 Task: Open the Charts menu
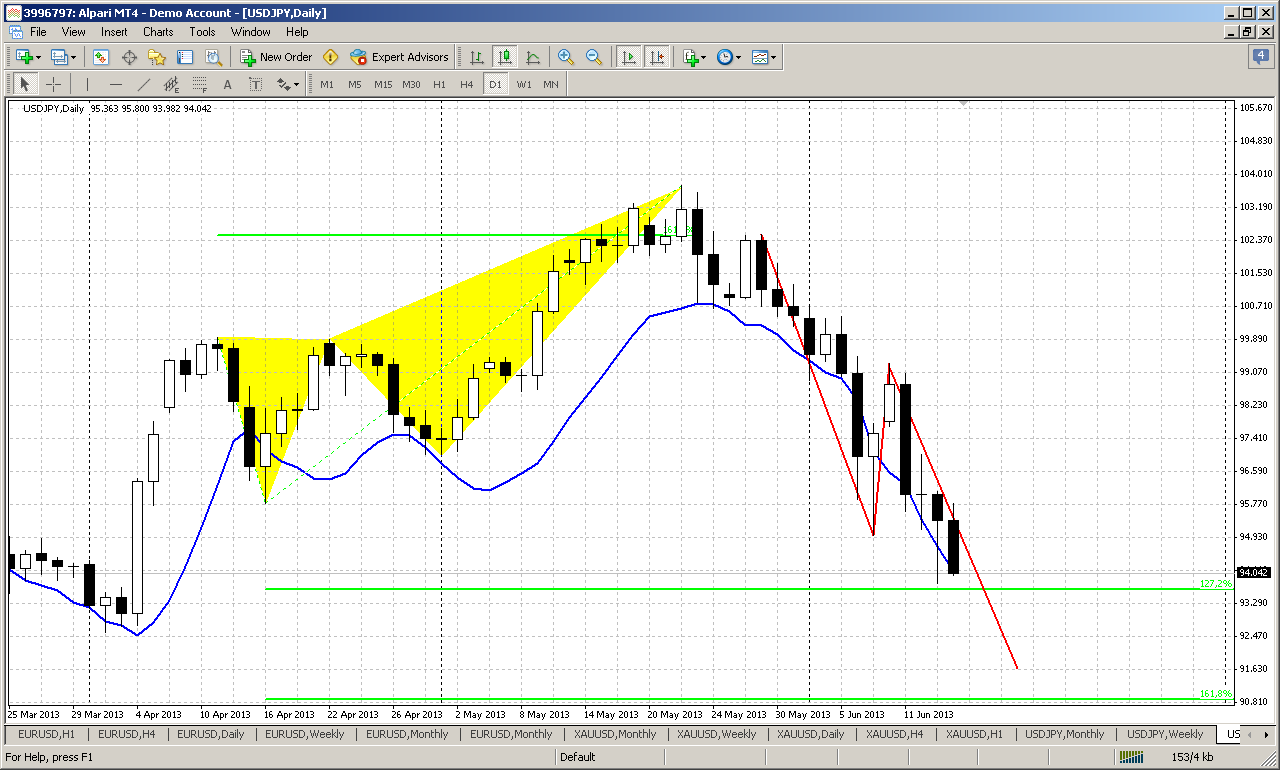(158, 32)
